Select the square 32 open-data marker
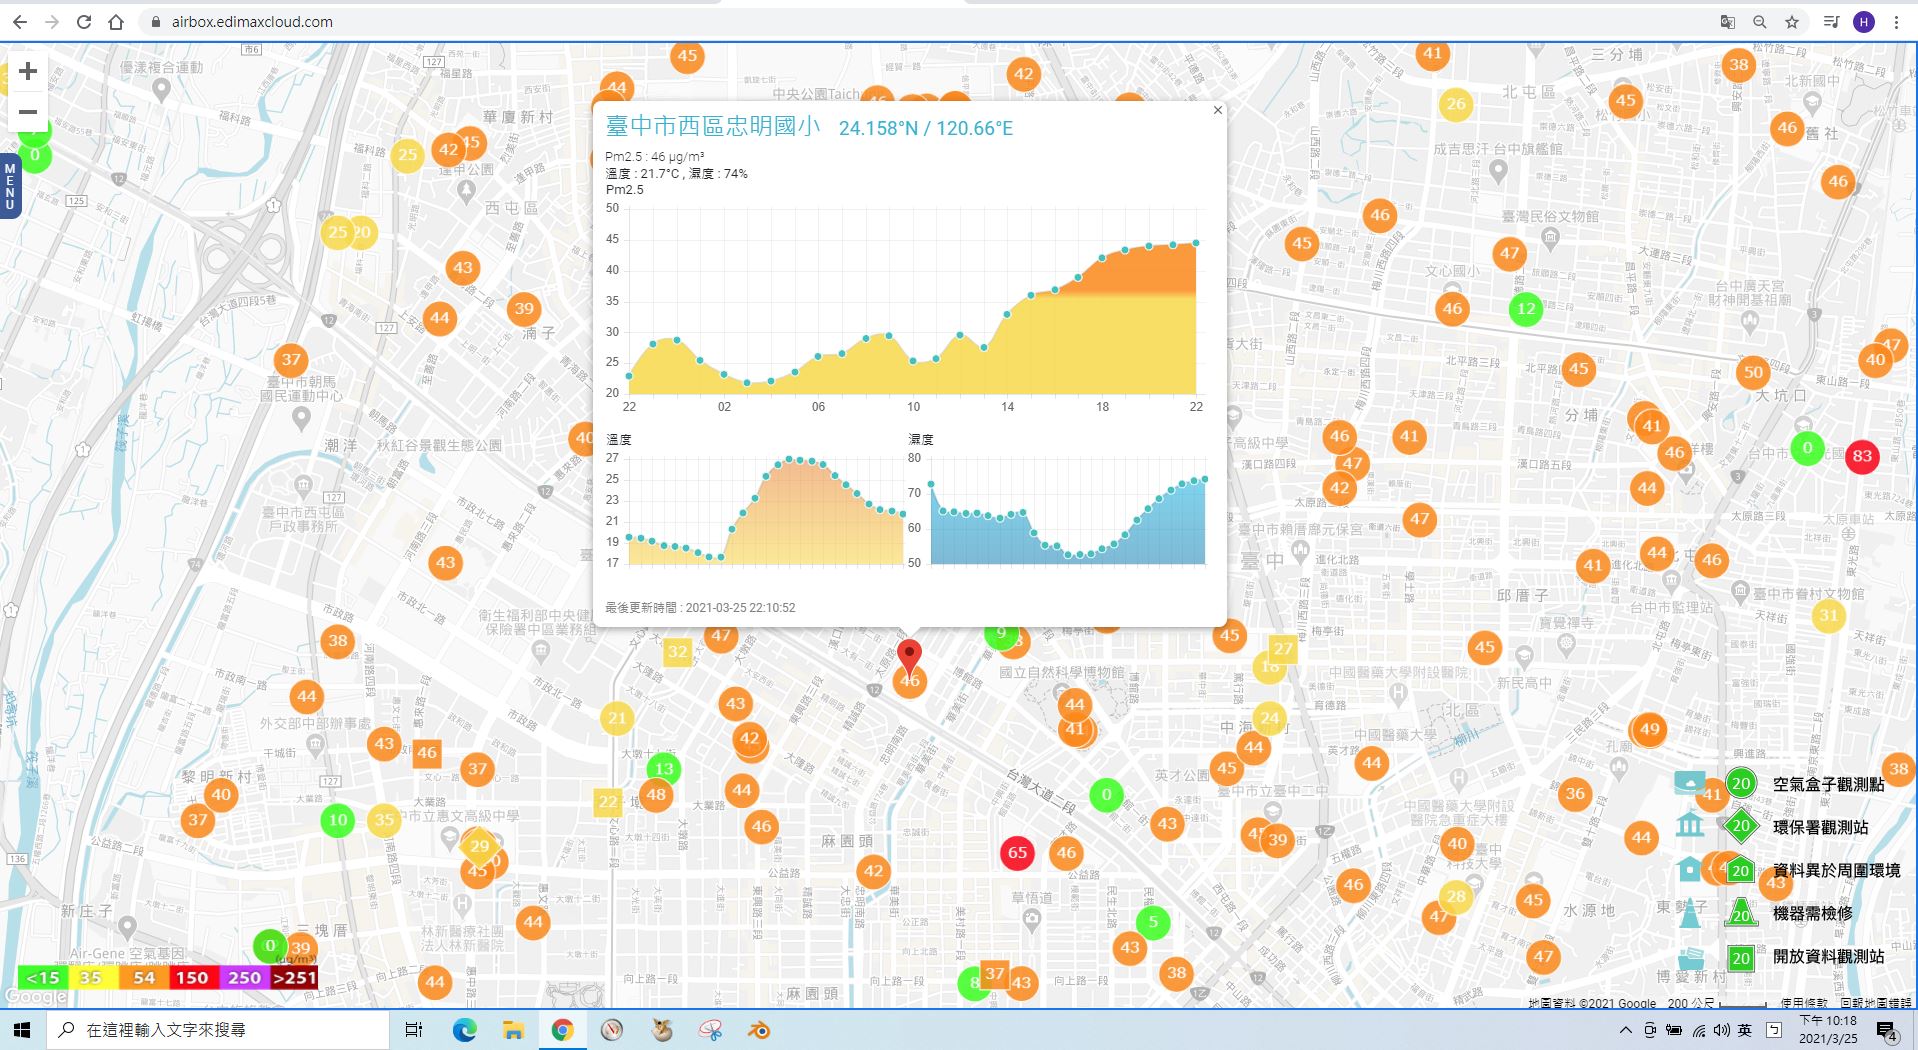The height and width of the screenshot is (1050, 1918). (678, 652)
